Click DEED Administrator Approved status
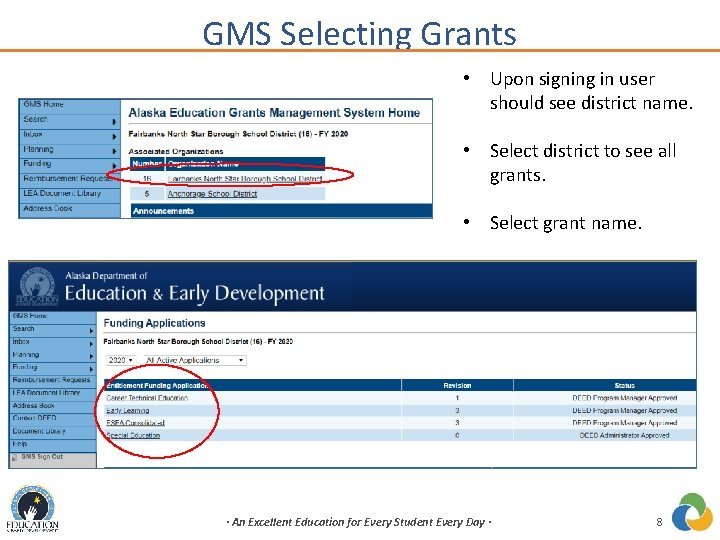Viewport: 720px width, 540px height. coord(624,435)
